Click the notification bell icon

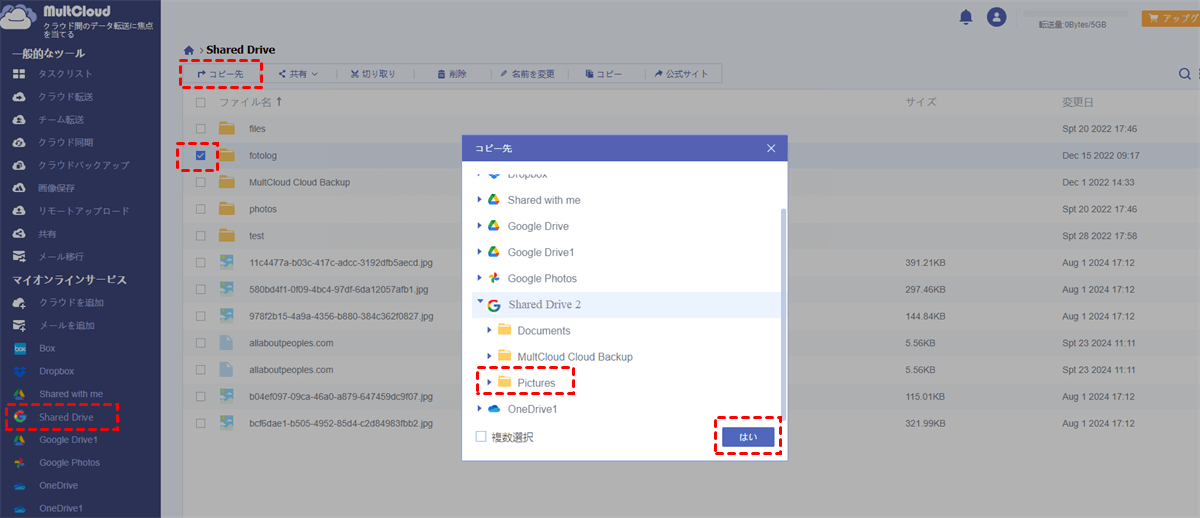pos(966,17)
